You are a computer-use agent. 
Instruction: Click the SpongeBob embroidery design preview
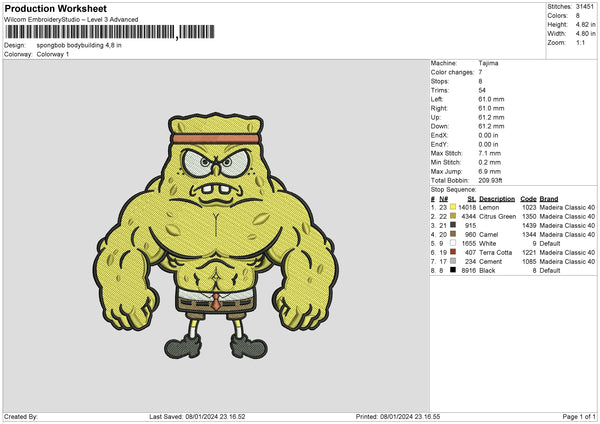tap(215, 236)
